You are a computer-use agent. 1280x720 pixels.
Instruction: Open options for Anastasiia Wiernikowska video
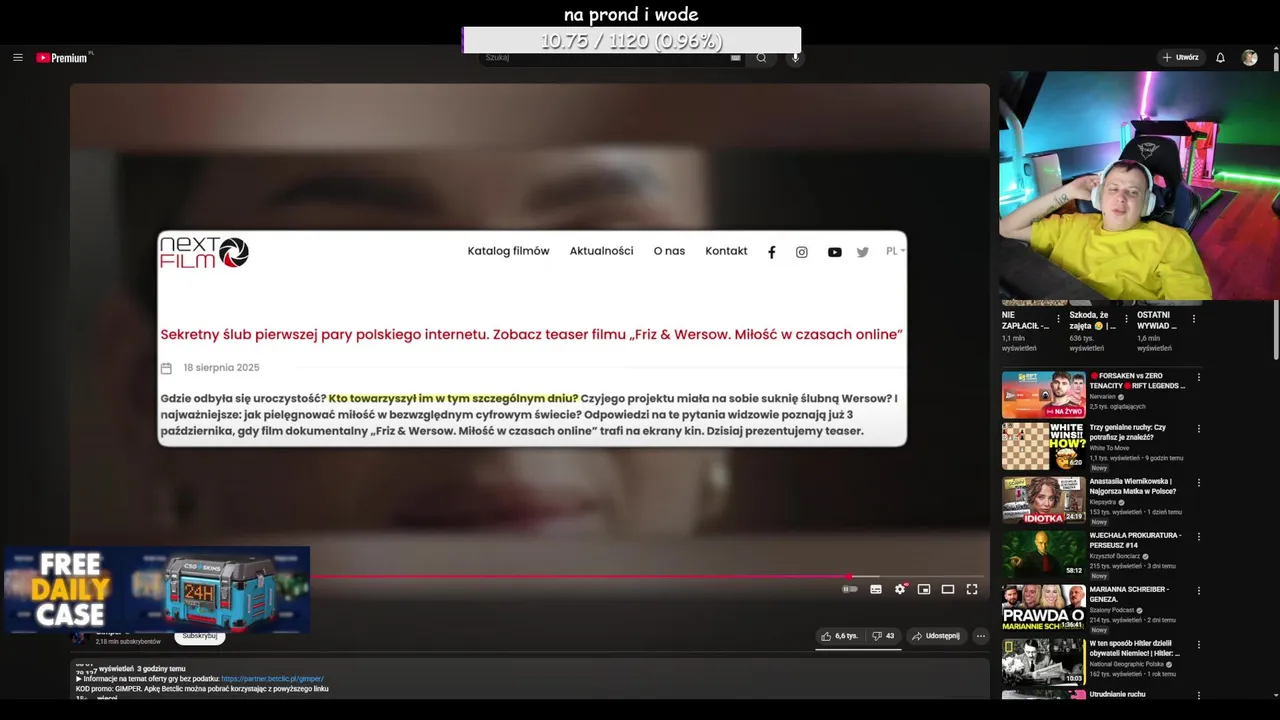pyautogui.click(x=1198, y=483)
